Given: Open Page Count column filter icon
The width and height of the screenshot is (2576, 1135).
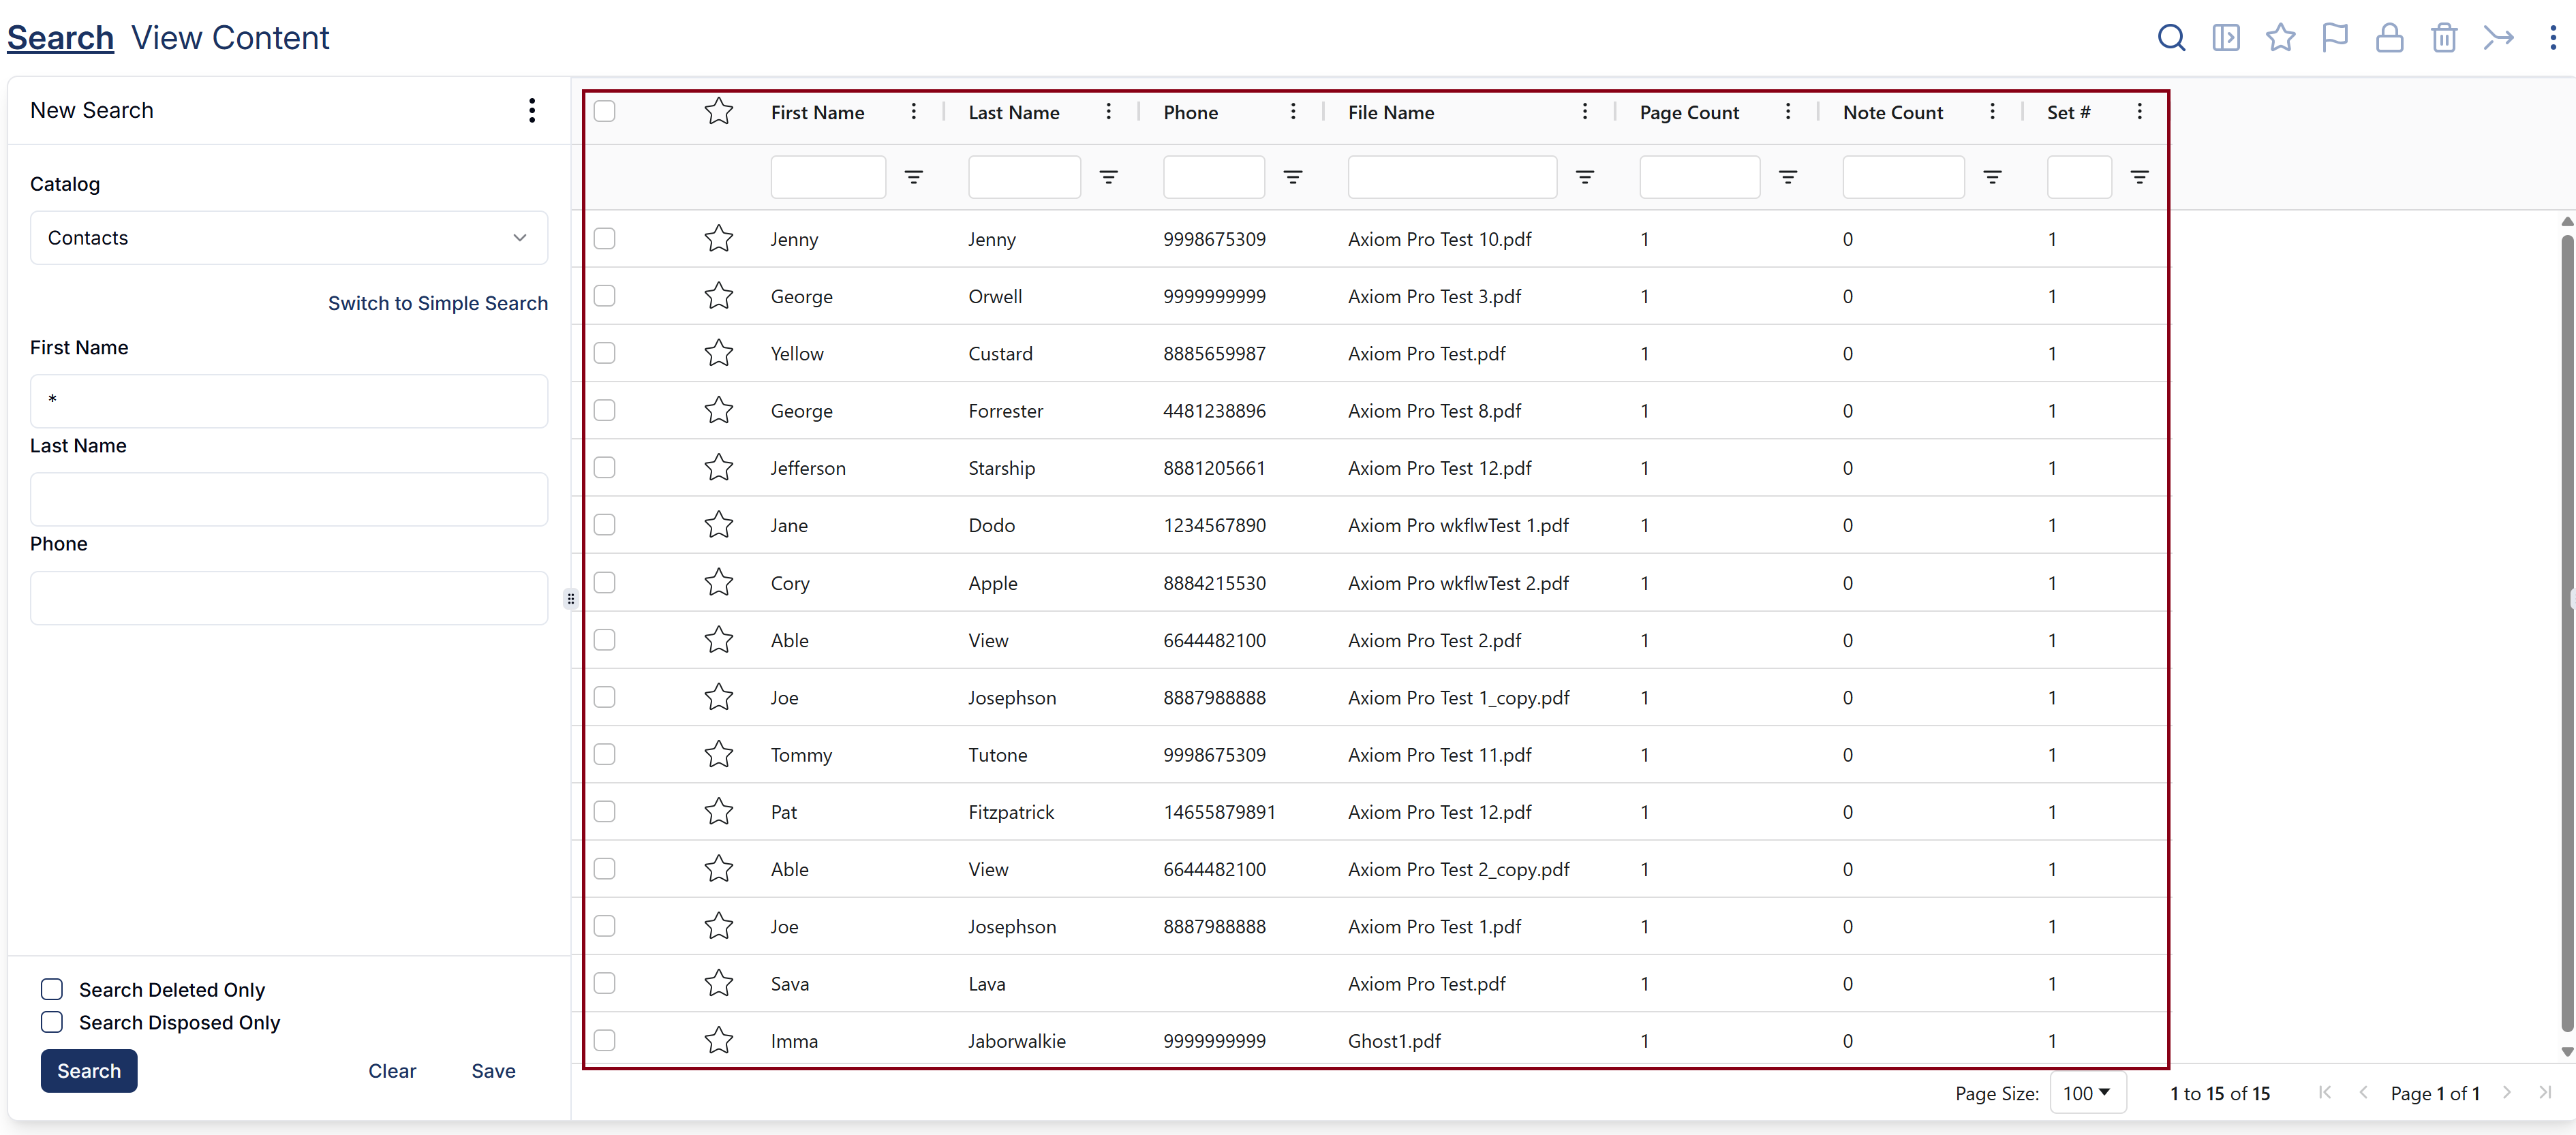Looking at the screenshot, I should pyautogui.click(x=1788, y=177).
